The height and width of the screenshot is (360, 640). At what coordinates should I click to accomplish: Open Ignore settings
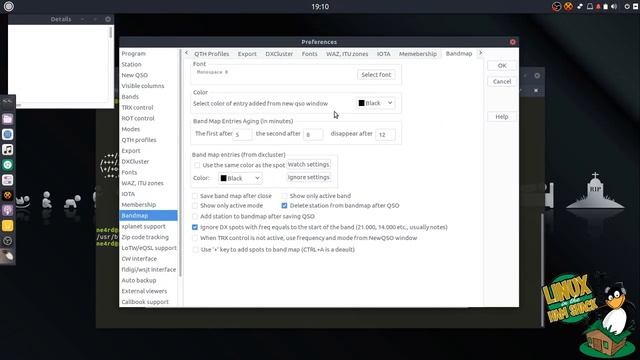(309, 178)
